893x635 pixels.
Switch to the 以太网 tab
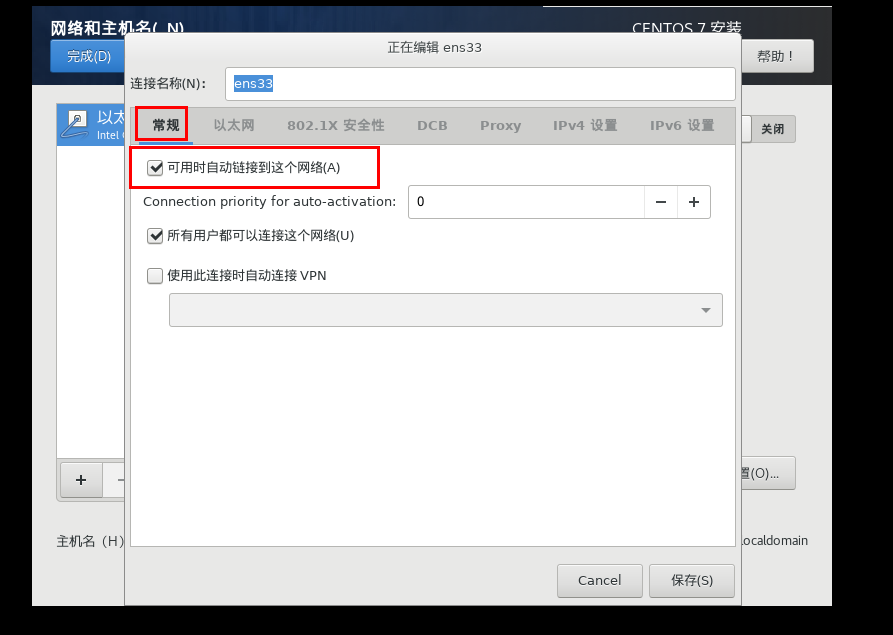click(234, 125)
